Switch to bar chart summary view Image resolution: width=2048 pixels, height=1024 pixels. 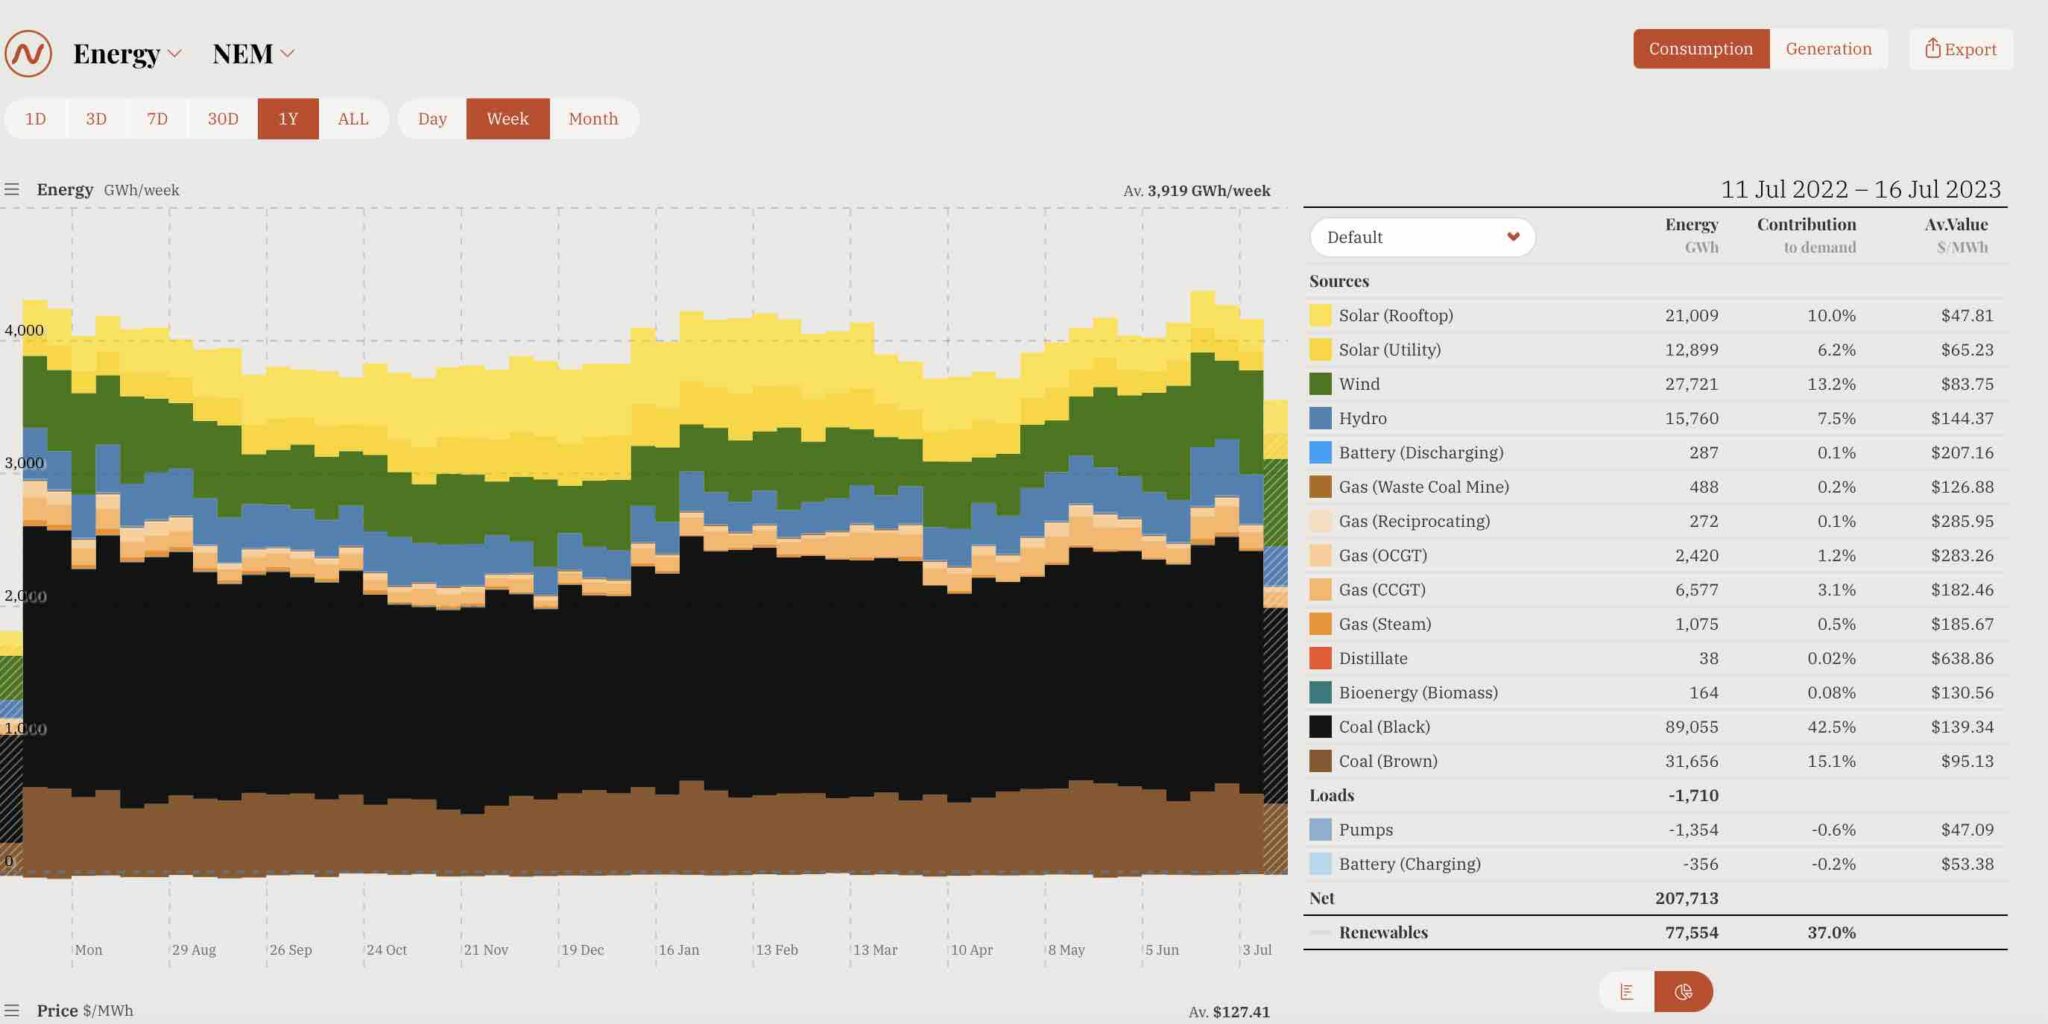(x=1628, y=991)
